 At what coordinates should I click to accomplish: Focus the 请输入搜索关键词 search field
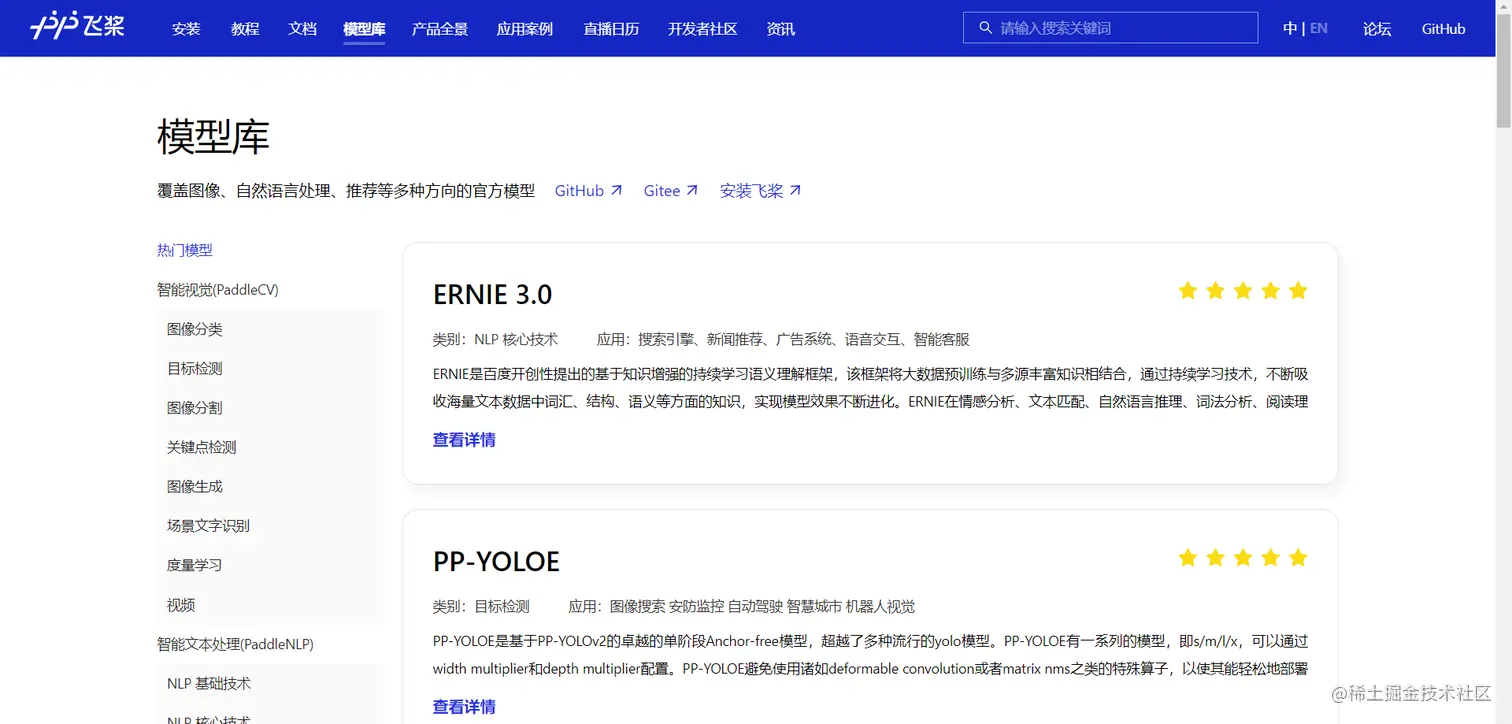tap(1110, 28)
